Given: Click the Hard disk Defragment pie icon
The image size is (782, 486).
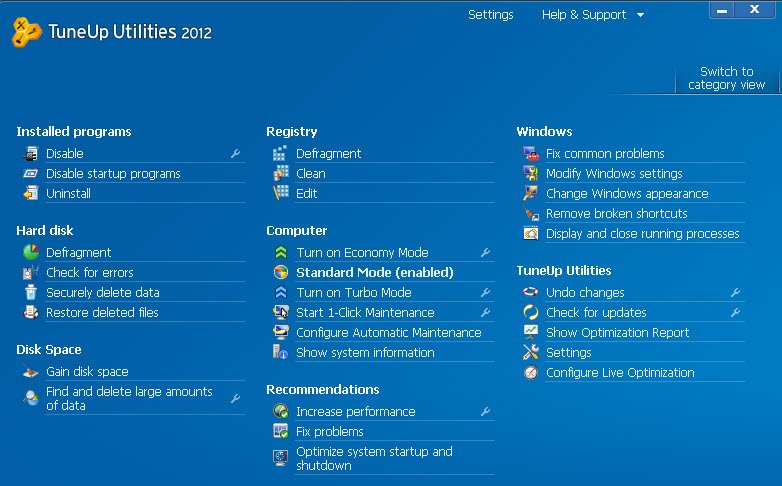Looking at the screenshot, I should 31,252.
